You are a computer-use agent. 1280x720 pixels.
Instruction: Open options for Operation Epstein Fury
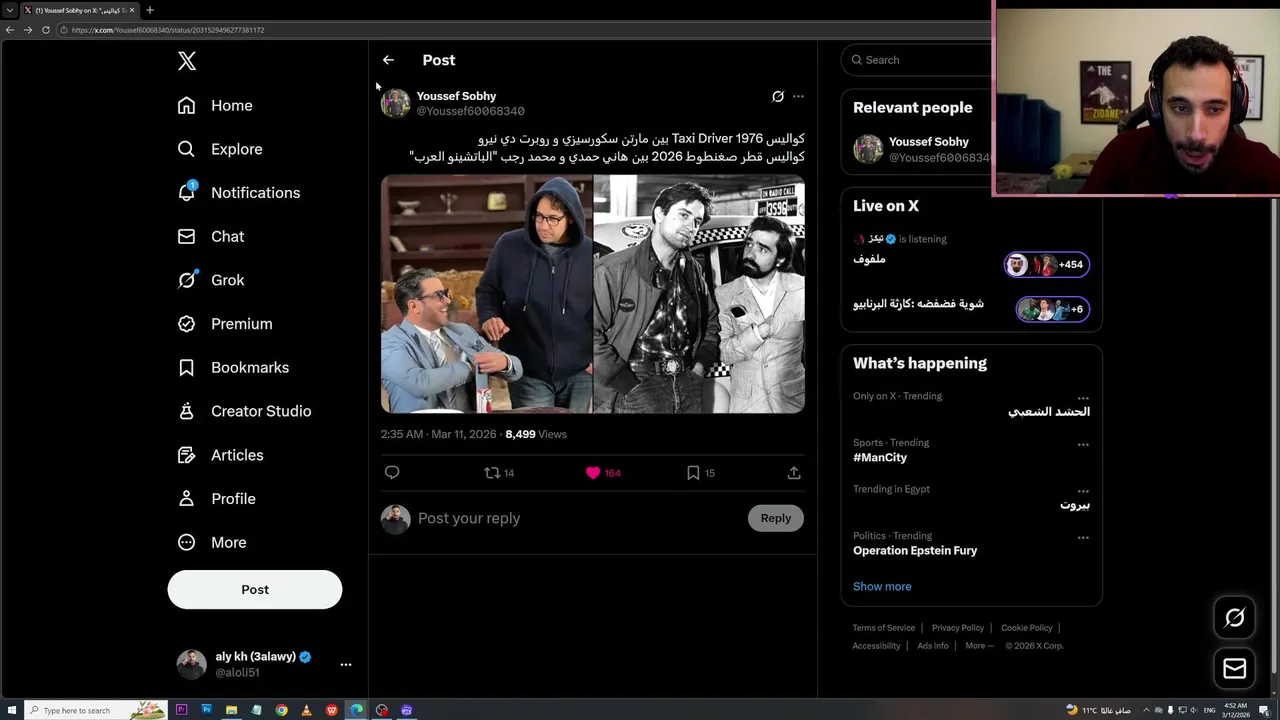[x=1083, y=537]
